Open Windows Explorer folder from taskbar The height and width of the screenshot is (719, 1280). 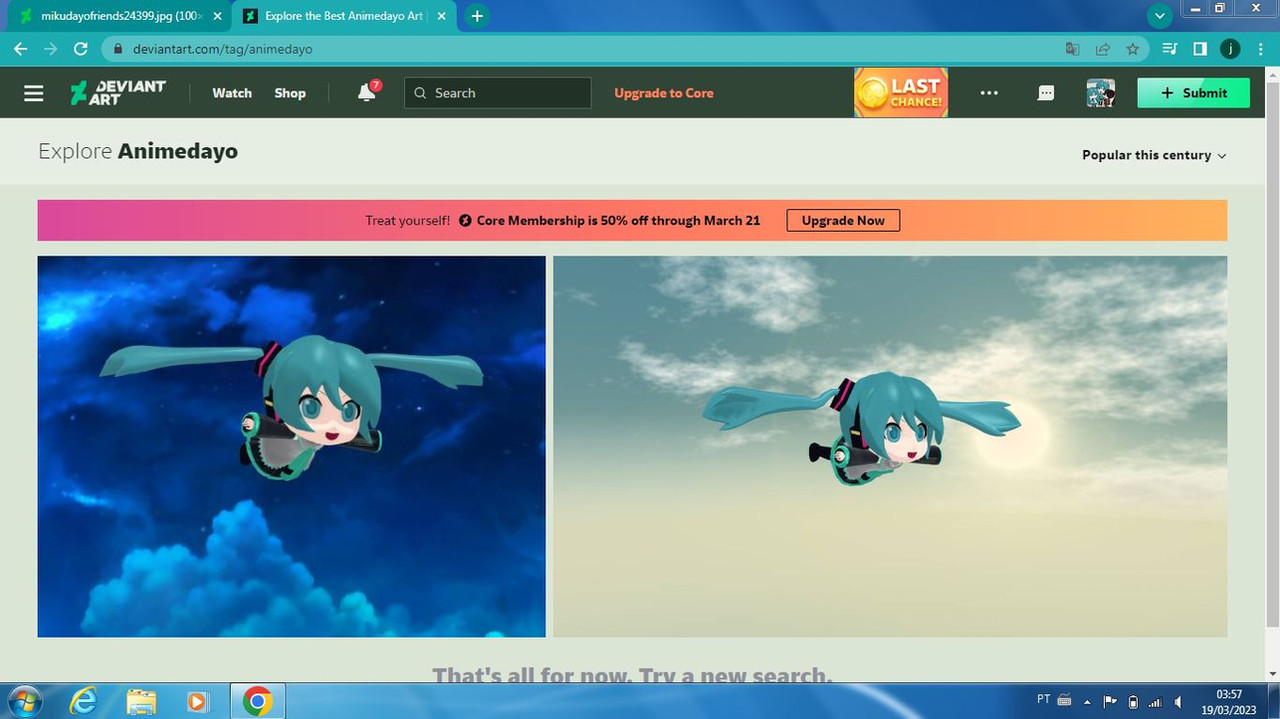(141, 701)
